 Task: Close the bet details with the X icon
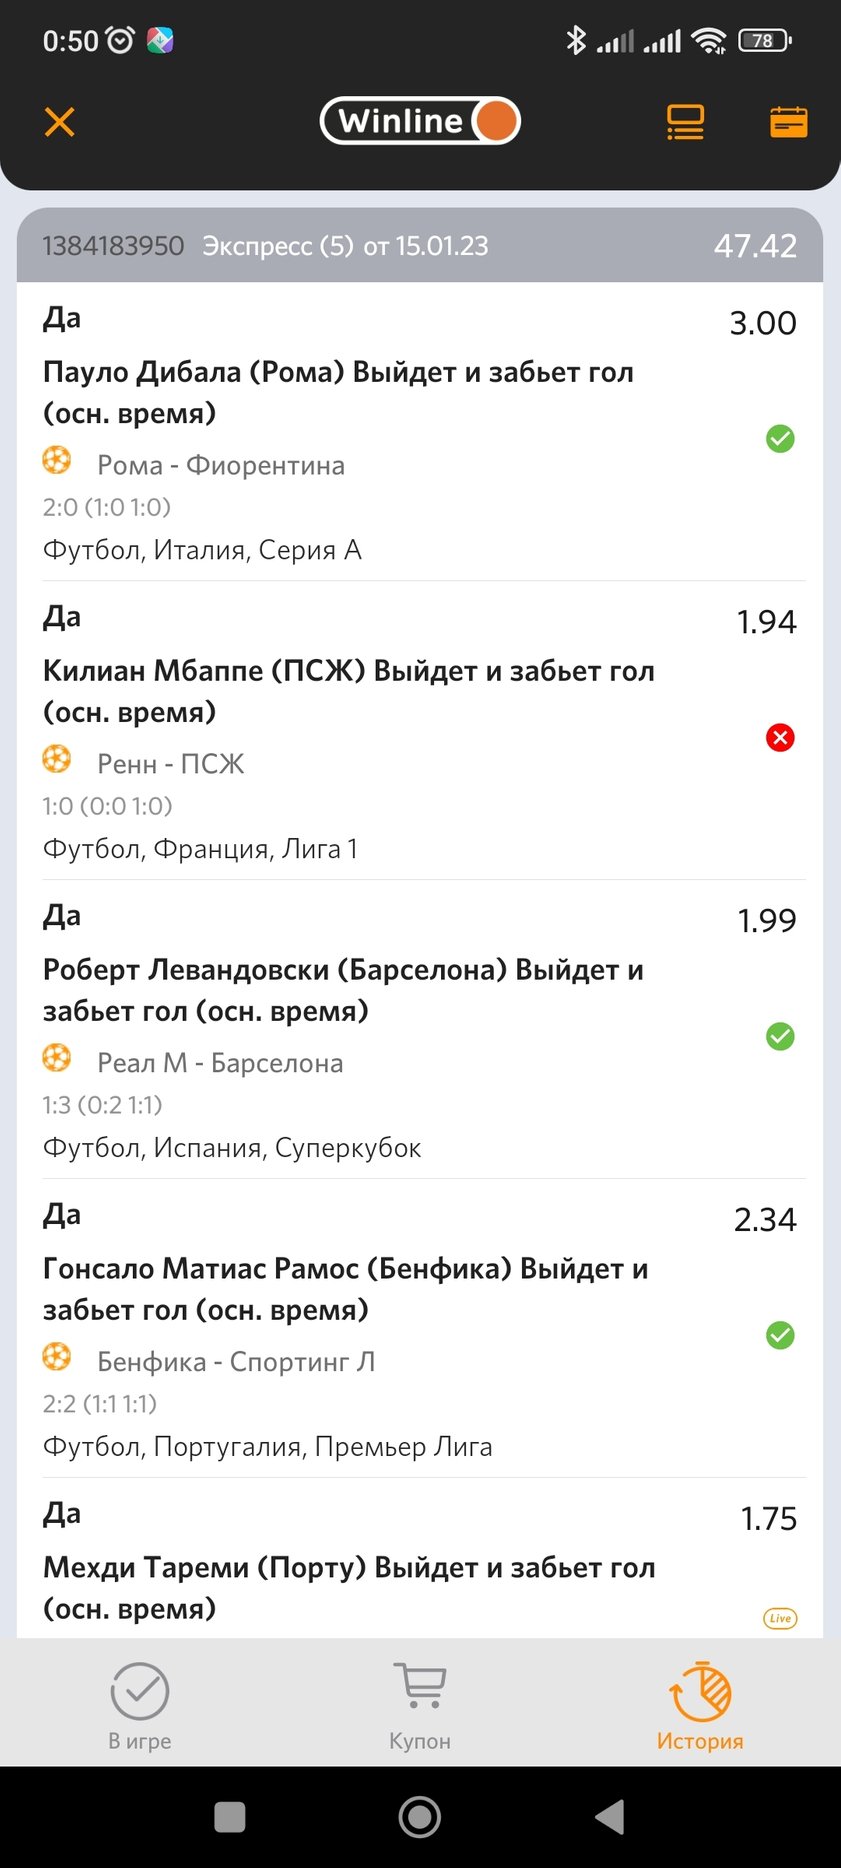(60, 122)
